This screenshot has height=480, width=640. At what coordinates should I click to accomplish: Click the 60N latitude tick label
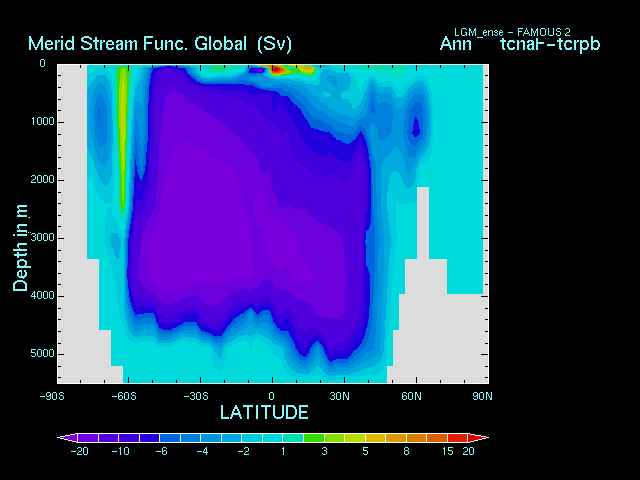(x=411, y=396)
